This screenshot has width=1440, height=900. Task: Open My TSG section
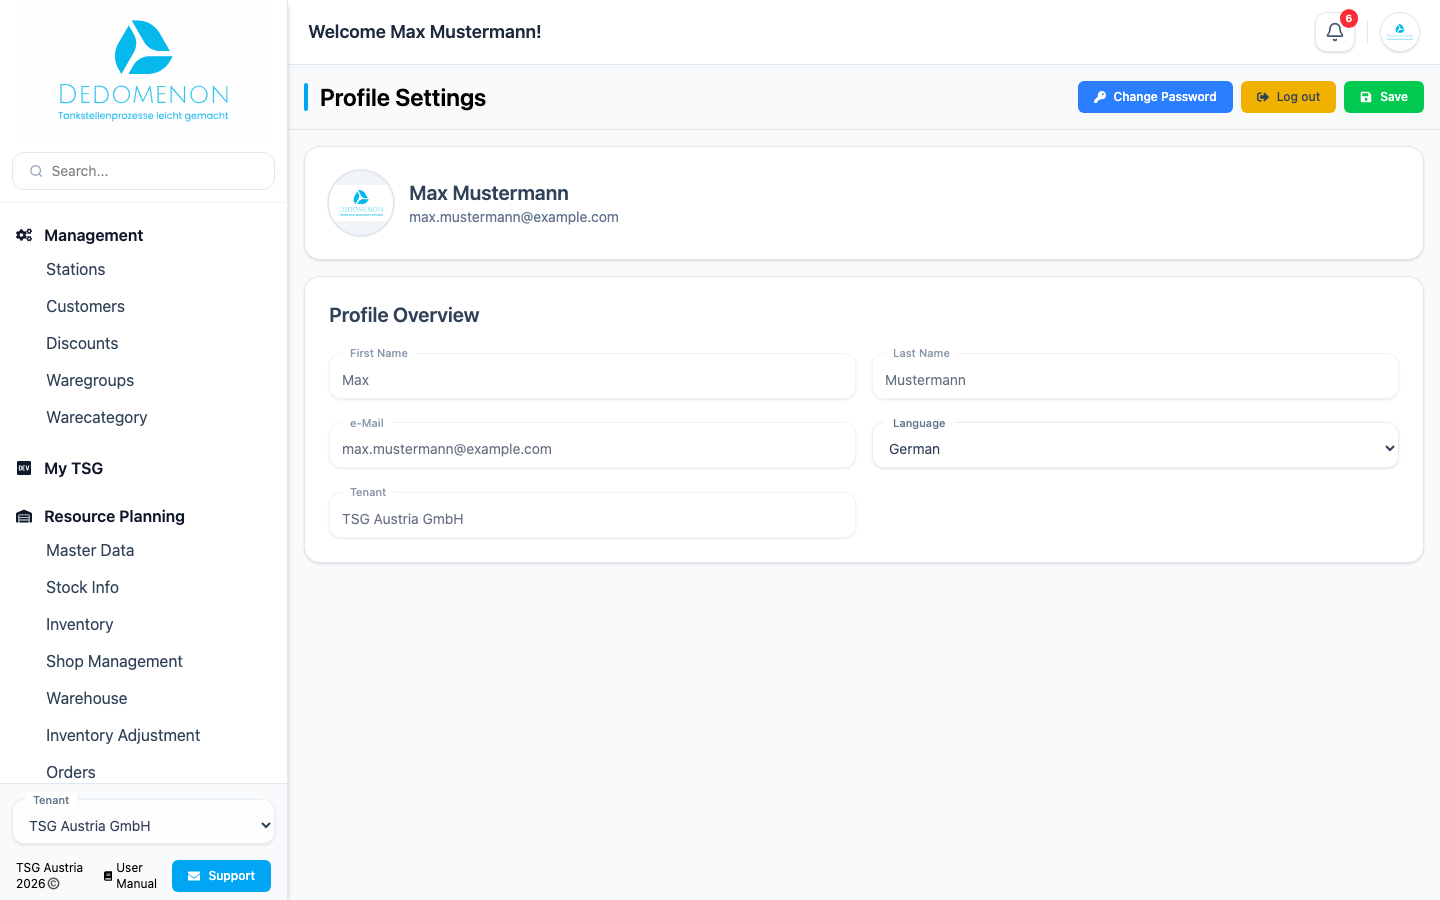[x=73, y=468]
